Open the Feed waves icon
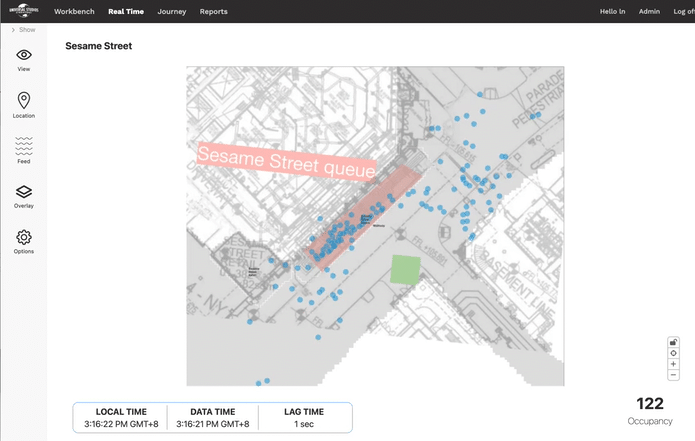 point(24,146)
